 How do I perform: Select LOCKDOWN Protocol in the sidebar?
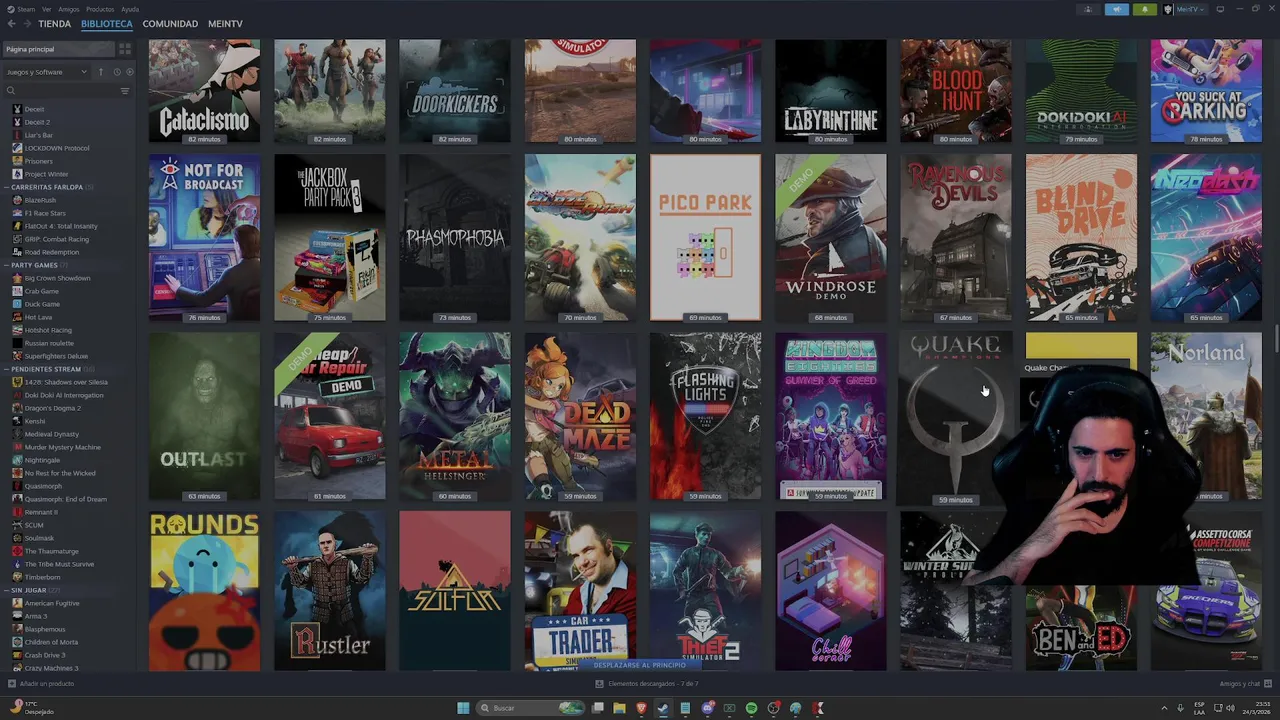click(x=56, y=148)
